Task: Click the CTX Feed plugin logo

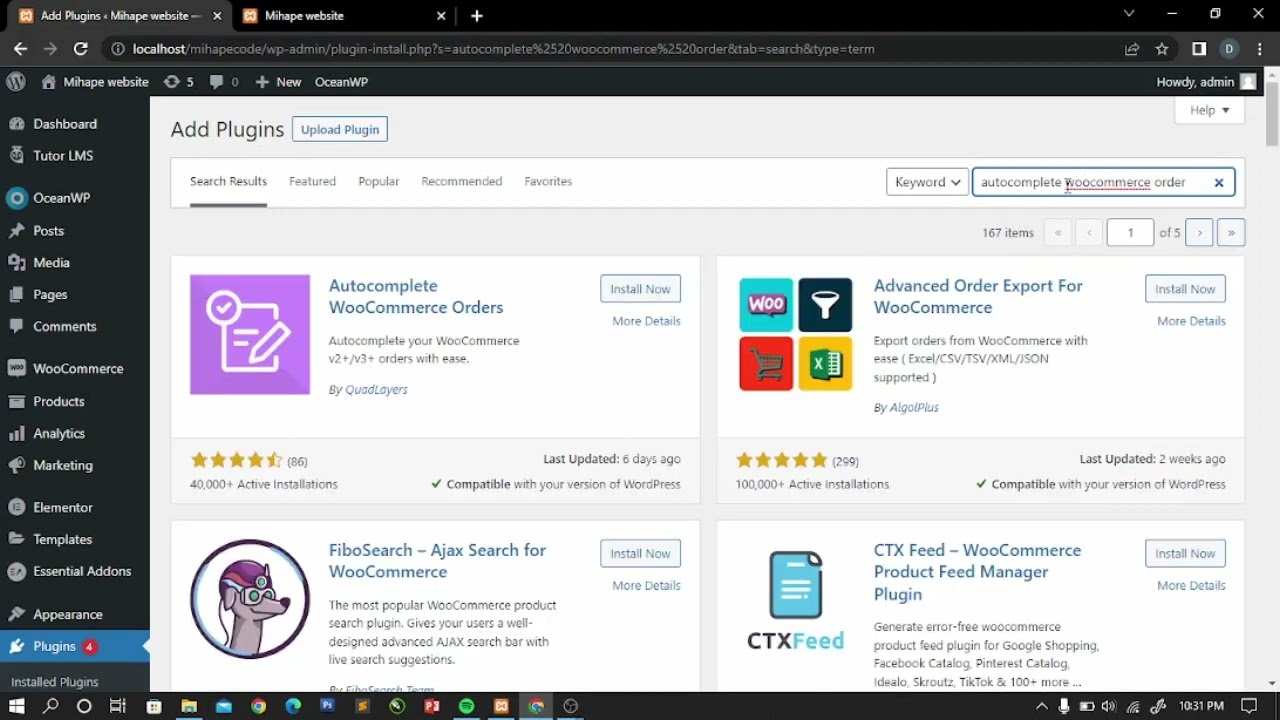Action: [796, 600]
